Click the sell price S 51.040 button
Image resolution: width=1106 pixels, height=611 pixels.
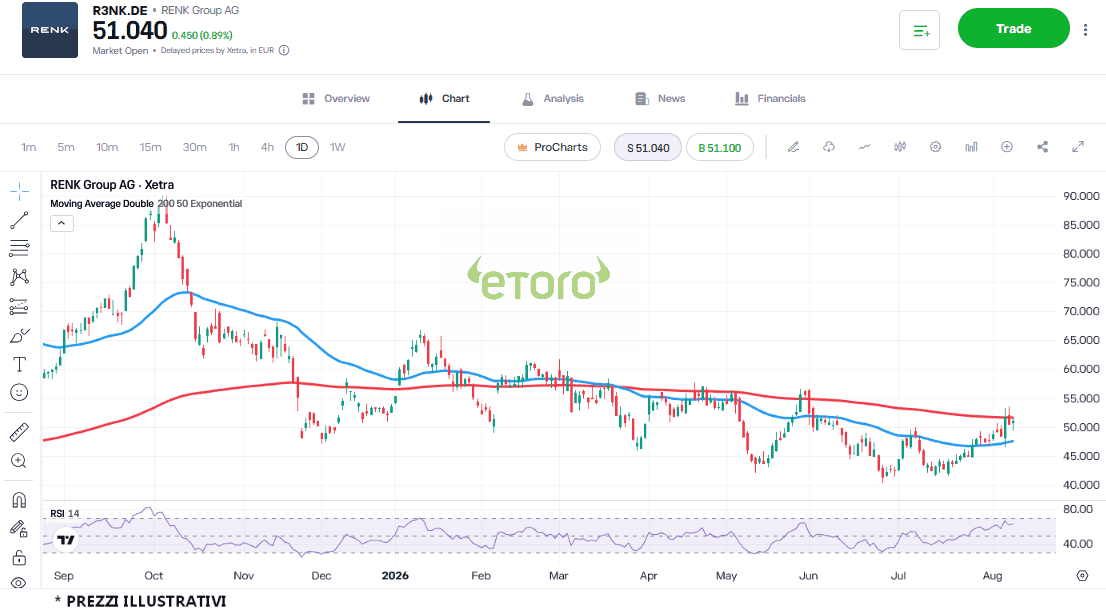click(x=648, y=147)
